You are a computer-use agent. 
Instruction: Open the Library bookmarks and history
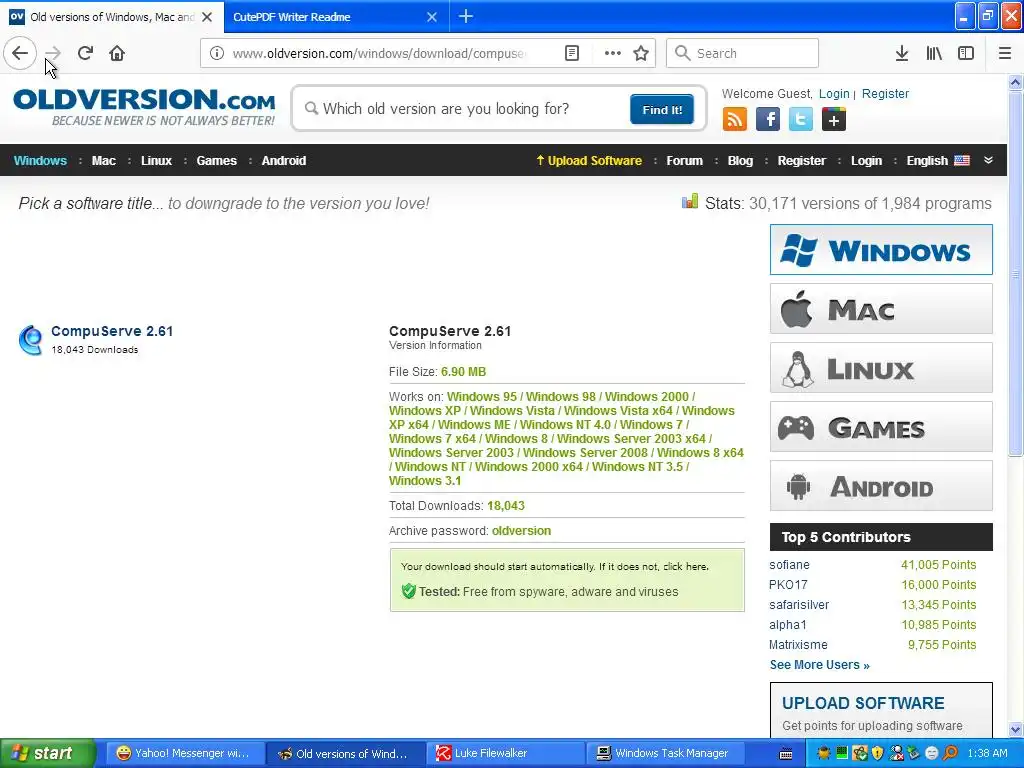pos(934,53)
